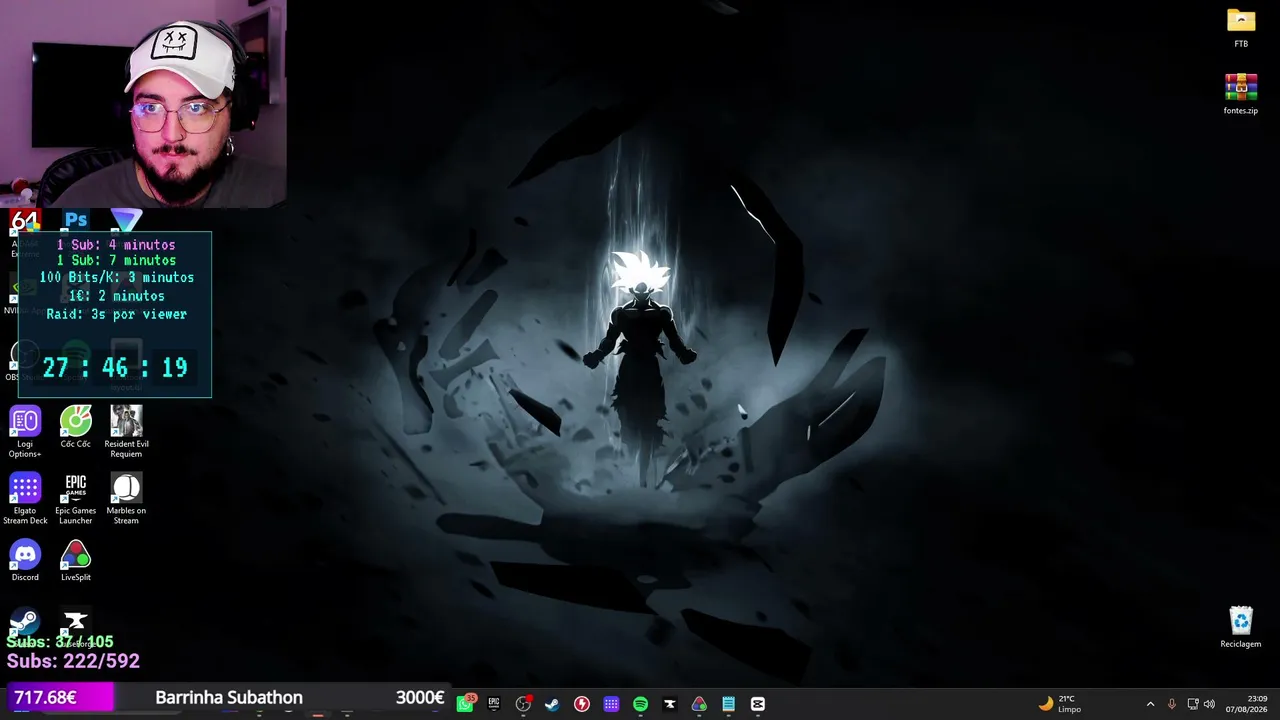Image resolution: width=1280 pixels, height=720 pixels.
Task: Select the Reciclagem recycle bin icon
Action: point(1240,627)
